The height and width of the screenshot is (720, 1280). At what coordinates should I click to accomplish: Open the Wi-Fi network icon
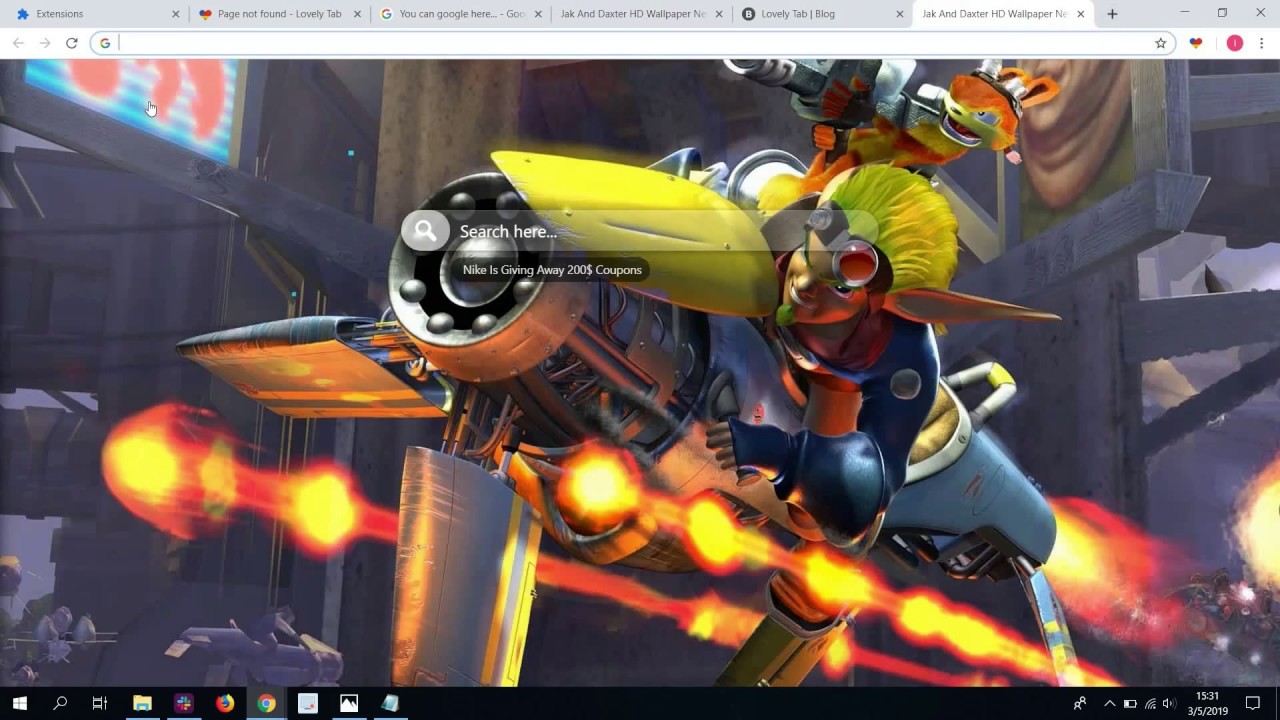click(x=1150, y=703)
